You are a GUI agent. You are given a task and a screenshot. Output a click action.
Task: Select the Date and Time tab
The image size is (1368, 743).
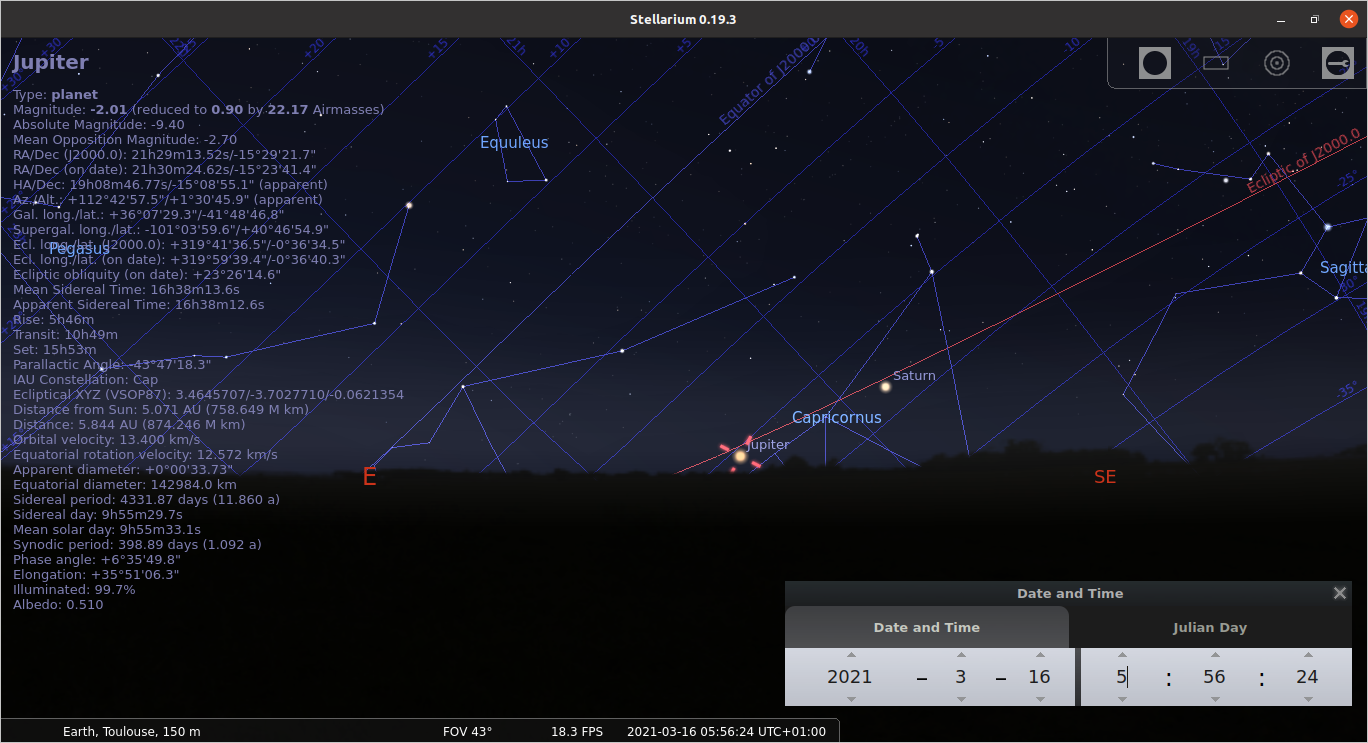926,628
